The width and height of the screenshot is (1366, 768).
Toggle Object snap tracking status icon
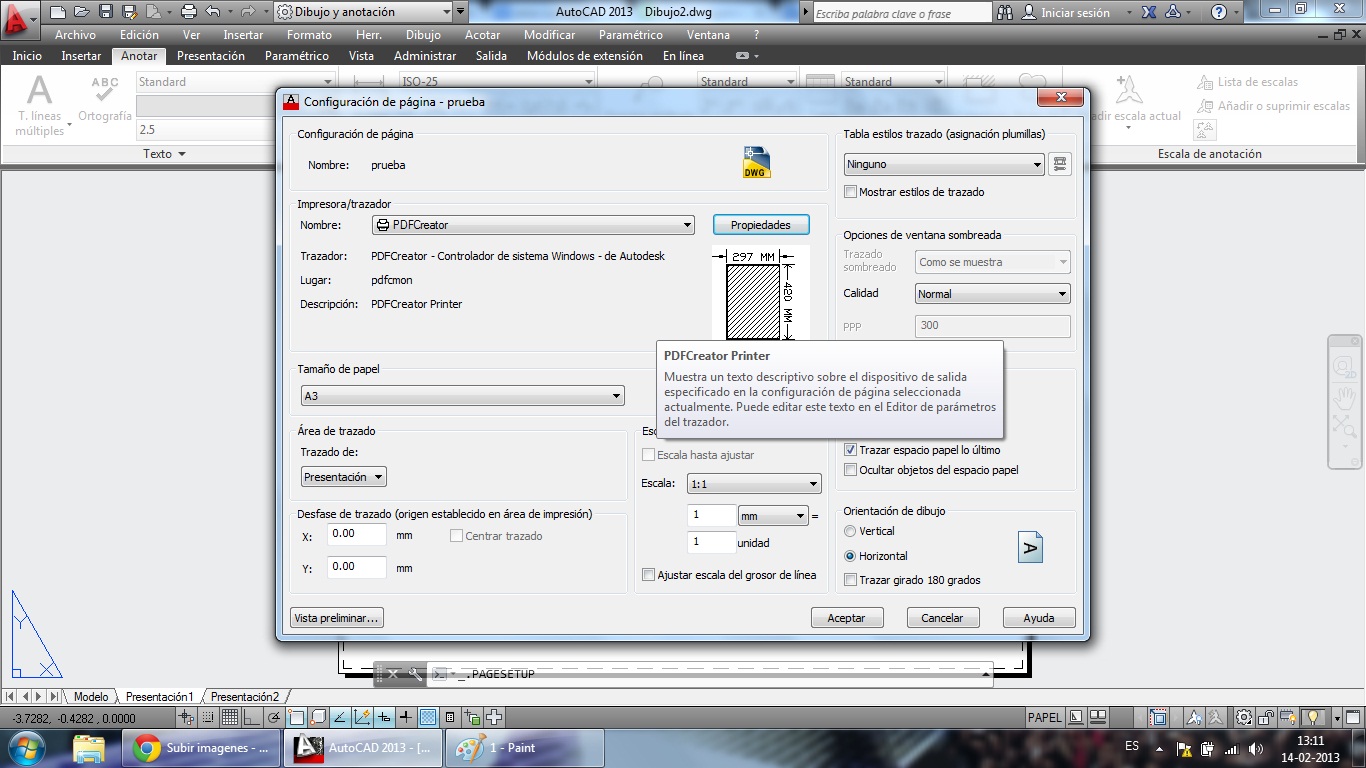pos(340,717)
